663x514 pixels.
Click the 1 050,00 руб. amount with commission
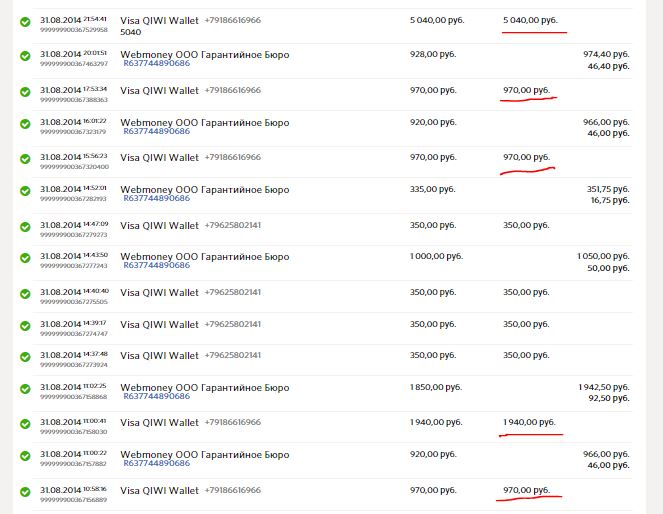pos(603,256)
